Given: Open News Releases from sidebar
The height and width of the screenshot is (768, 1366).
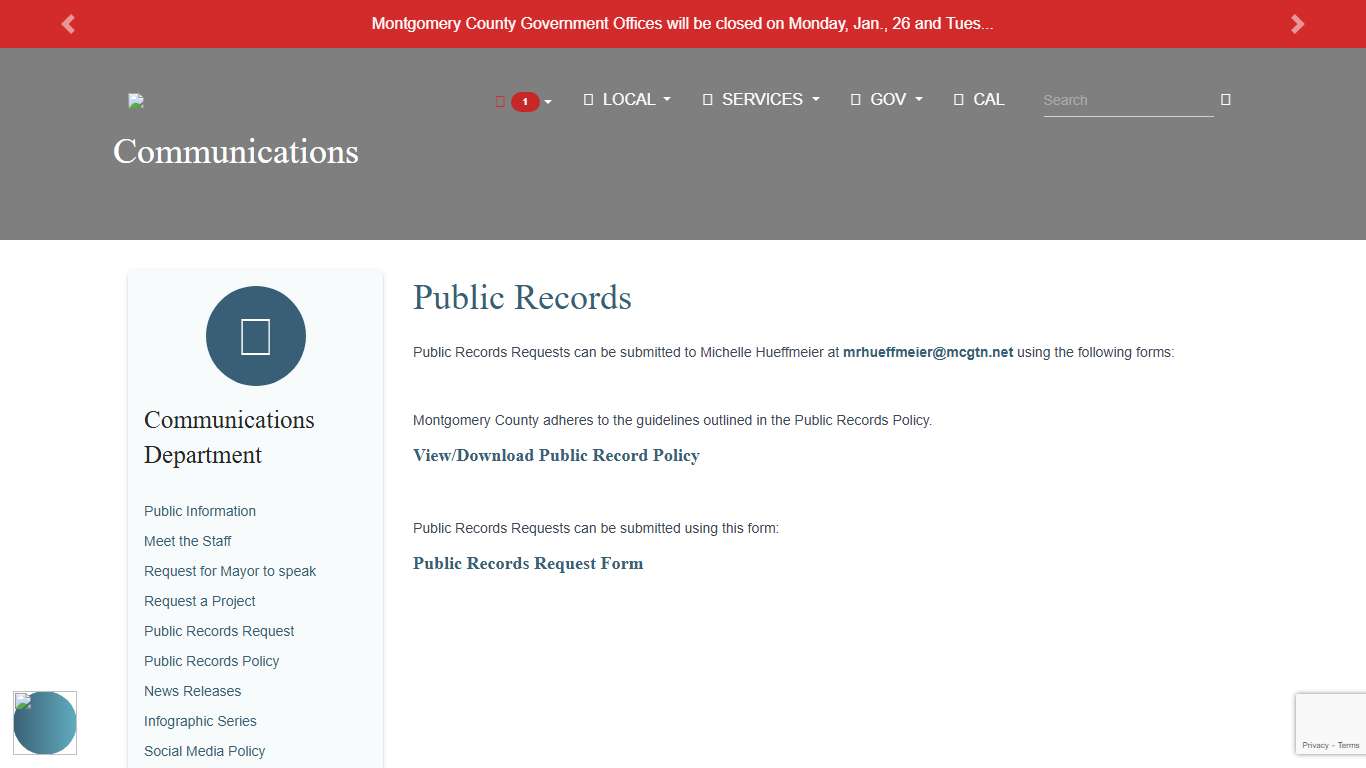Looking at the screenshot, I should [192, 691].
